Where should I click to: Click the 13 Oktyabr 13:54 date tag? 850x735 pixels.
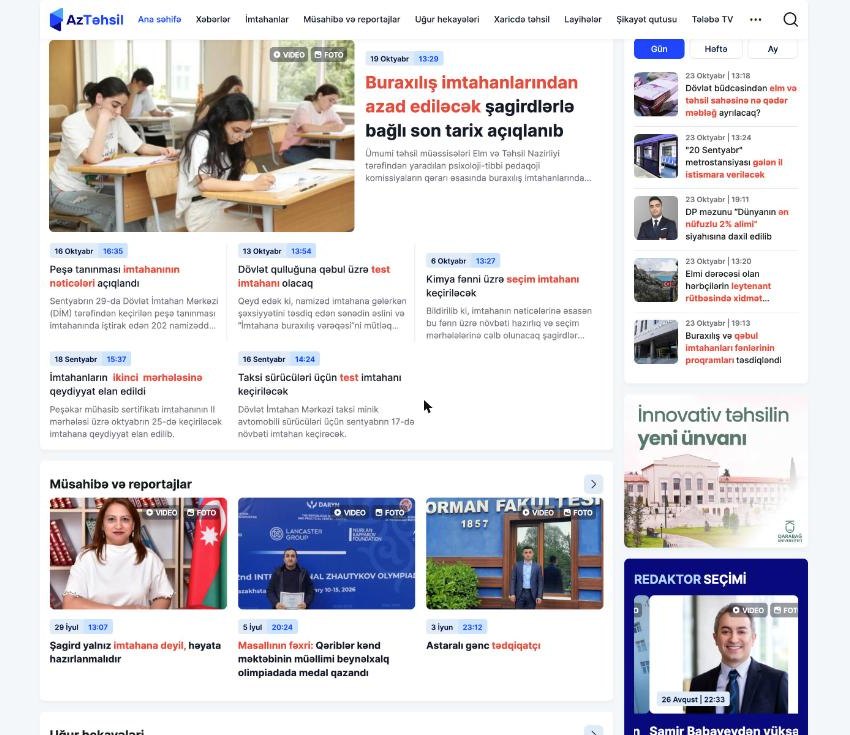pyautogui.click(x=277, y=251)
